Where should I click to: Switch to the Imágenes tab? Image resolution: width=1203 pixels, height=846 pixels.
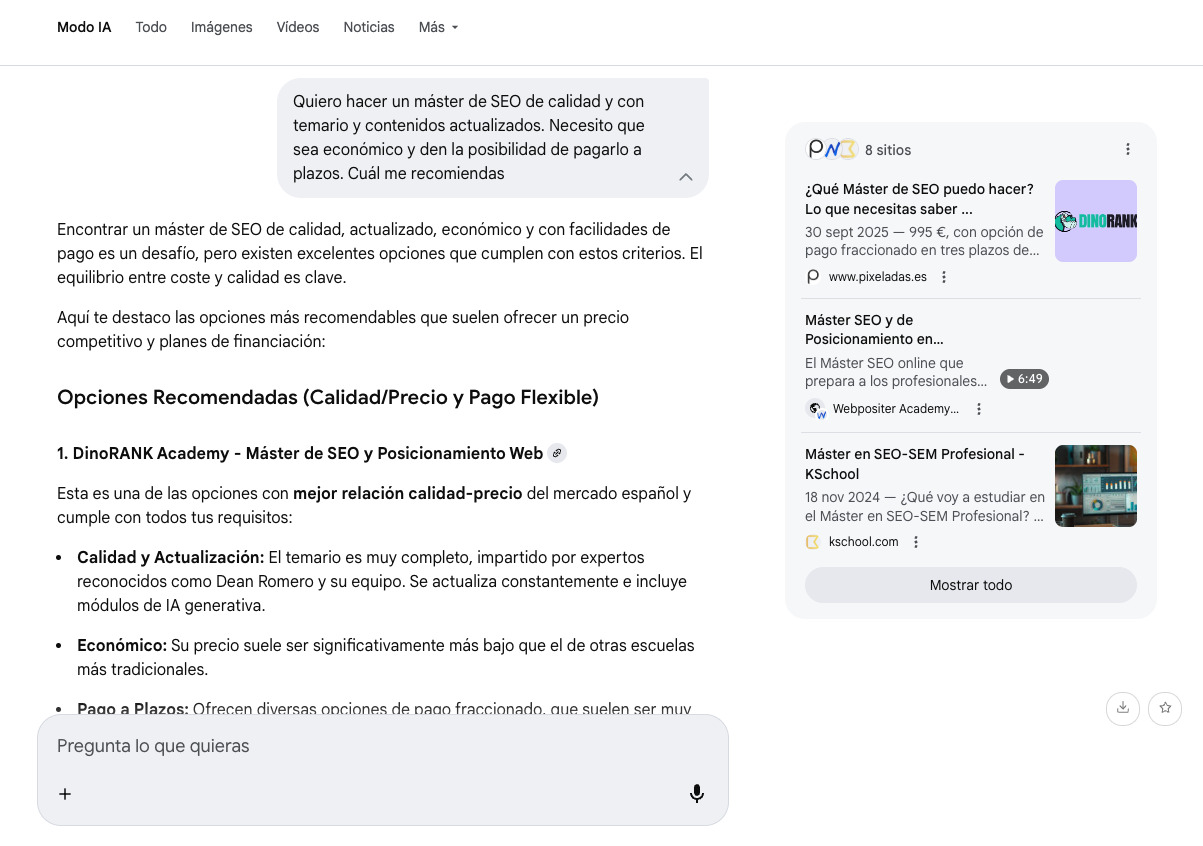221,27
